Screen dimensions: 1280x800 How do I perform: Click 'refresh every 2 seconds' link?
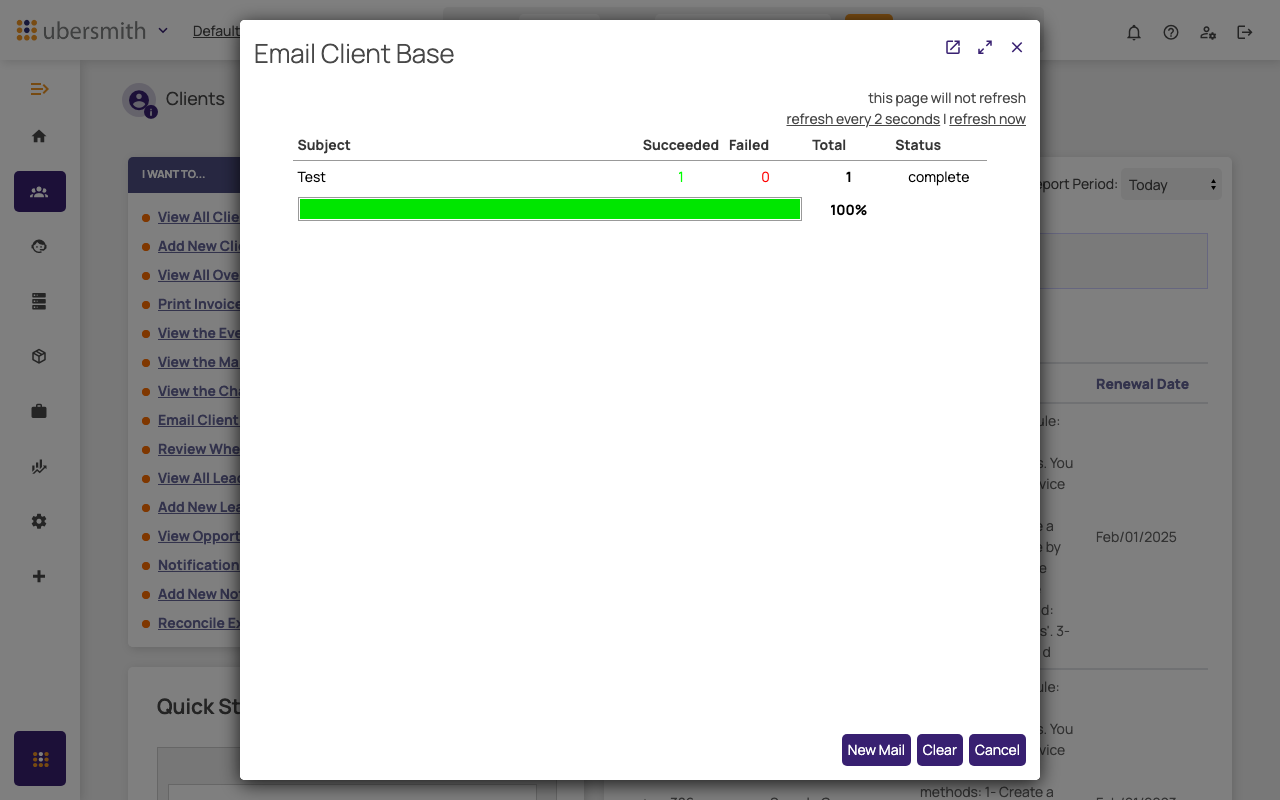[x=863, y=119]
